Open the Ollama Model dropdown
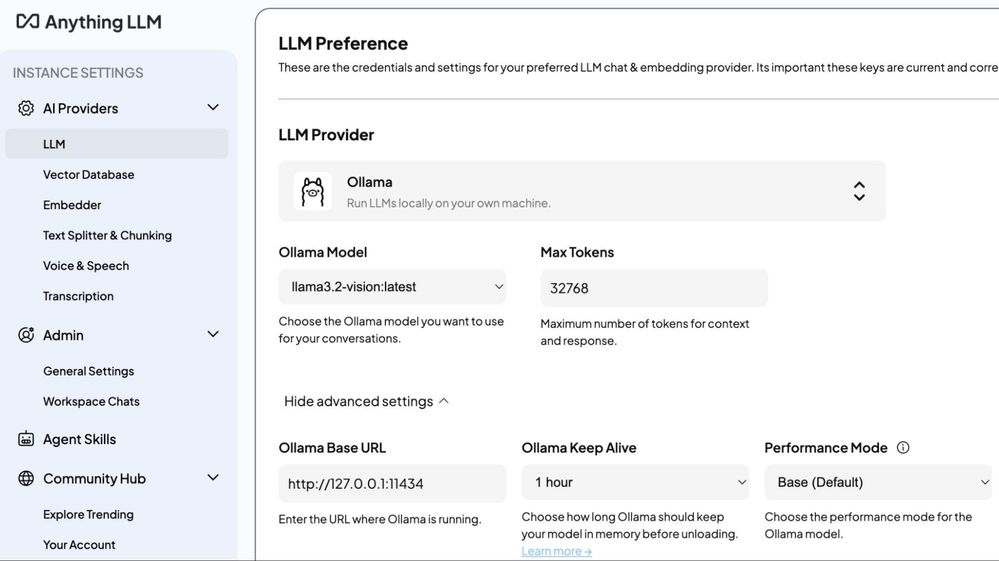 392,287
